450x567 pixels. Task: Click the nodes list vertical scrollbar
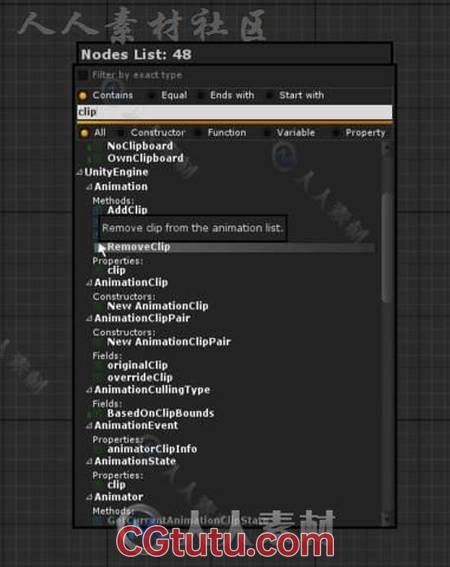(387, 248)
